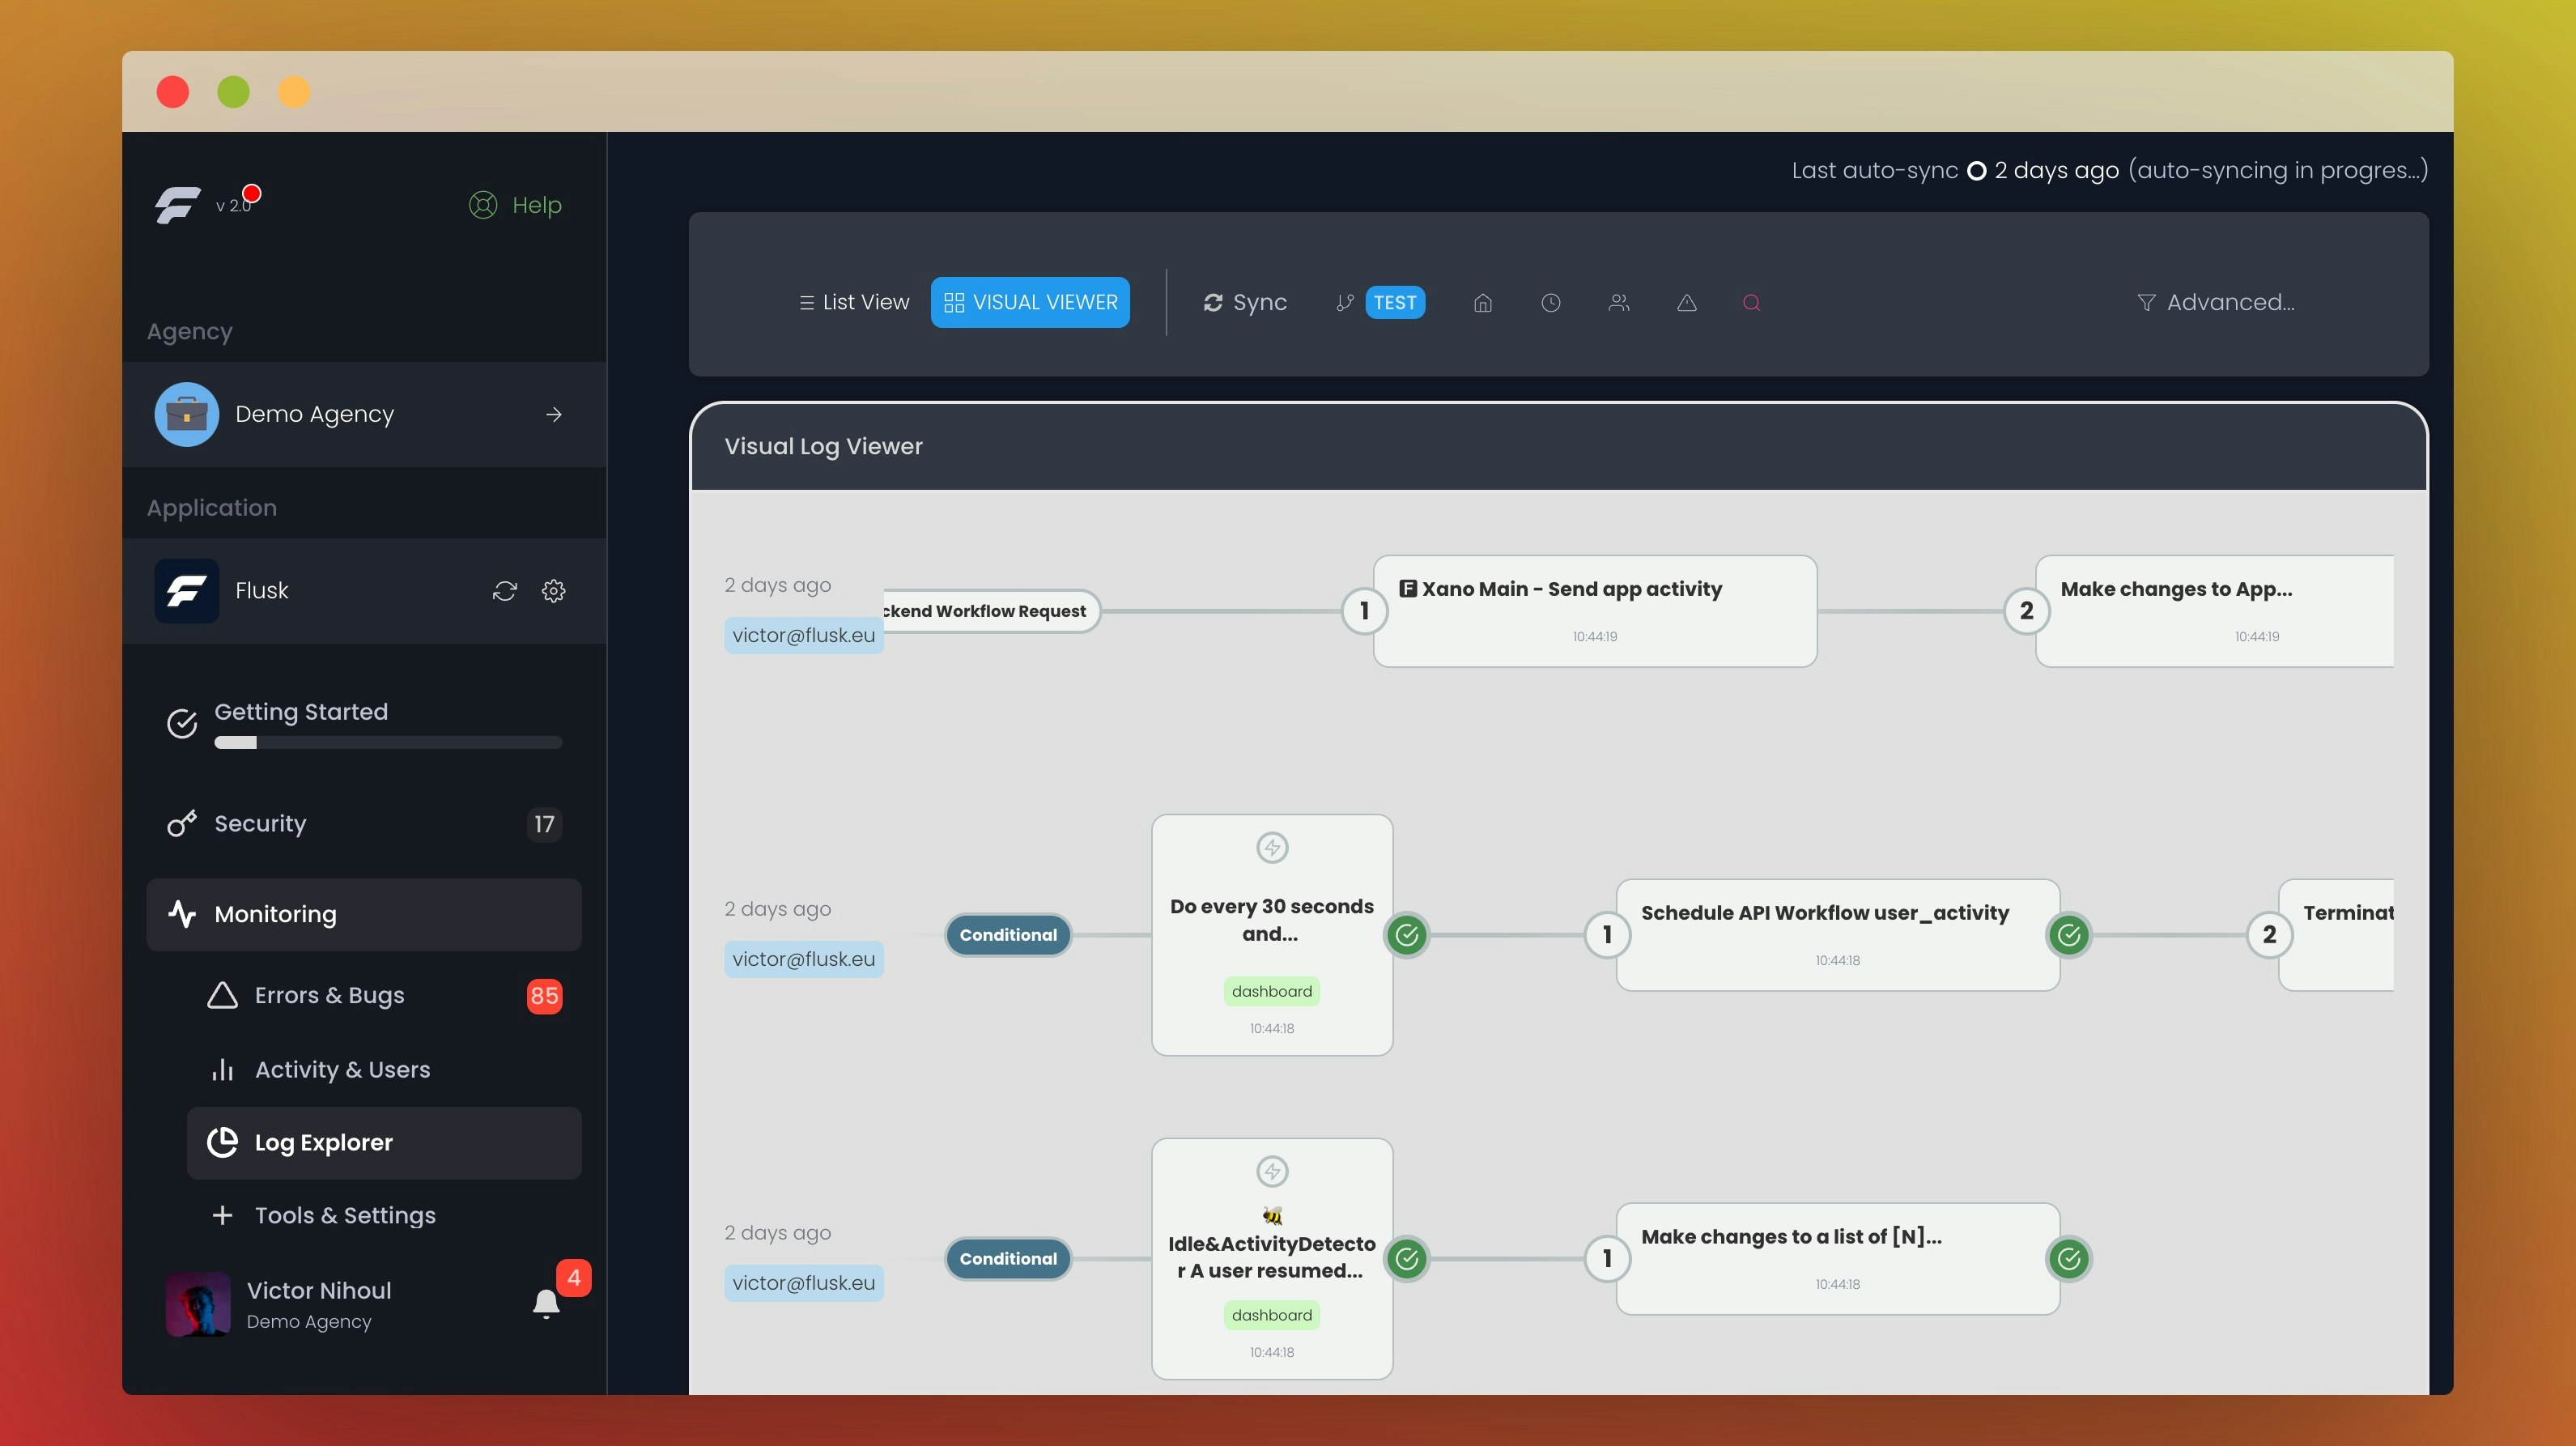Image resolution: width=2576 pixels, height=1446 pixels.
Task: Click the plus icon beside Tools & Settings
Action: [222, 1215]
